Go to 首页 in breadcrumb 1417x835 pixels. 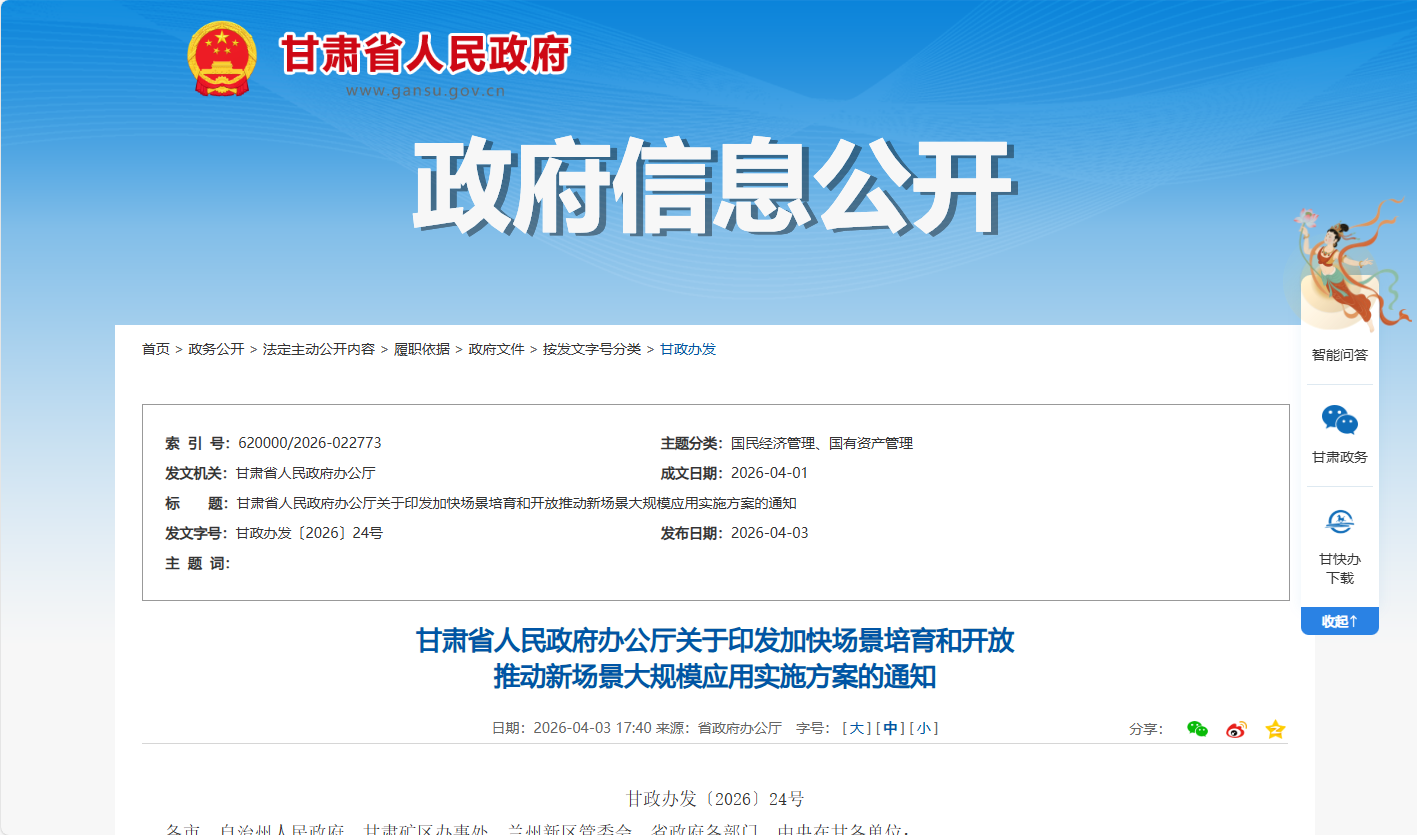155,349
